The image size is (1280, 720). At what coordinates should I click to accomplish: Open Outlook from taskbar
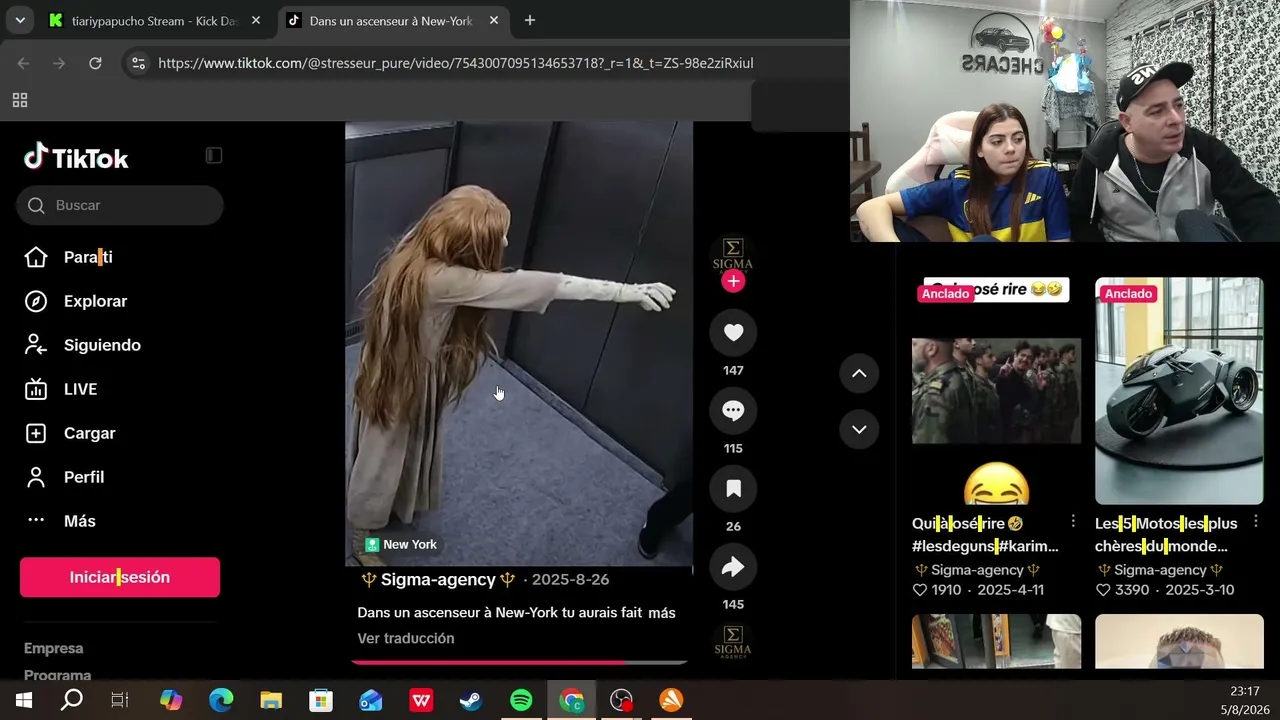click(x=371, y=700)
